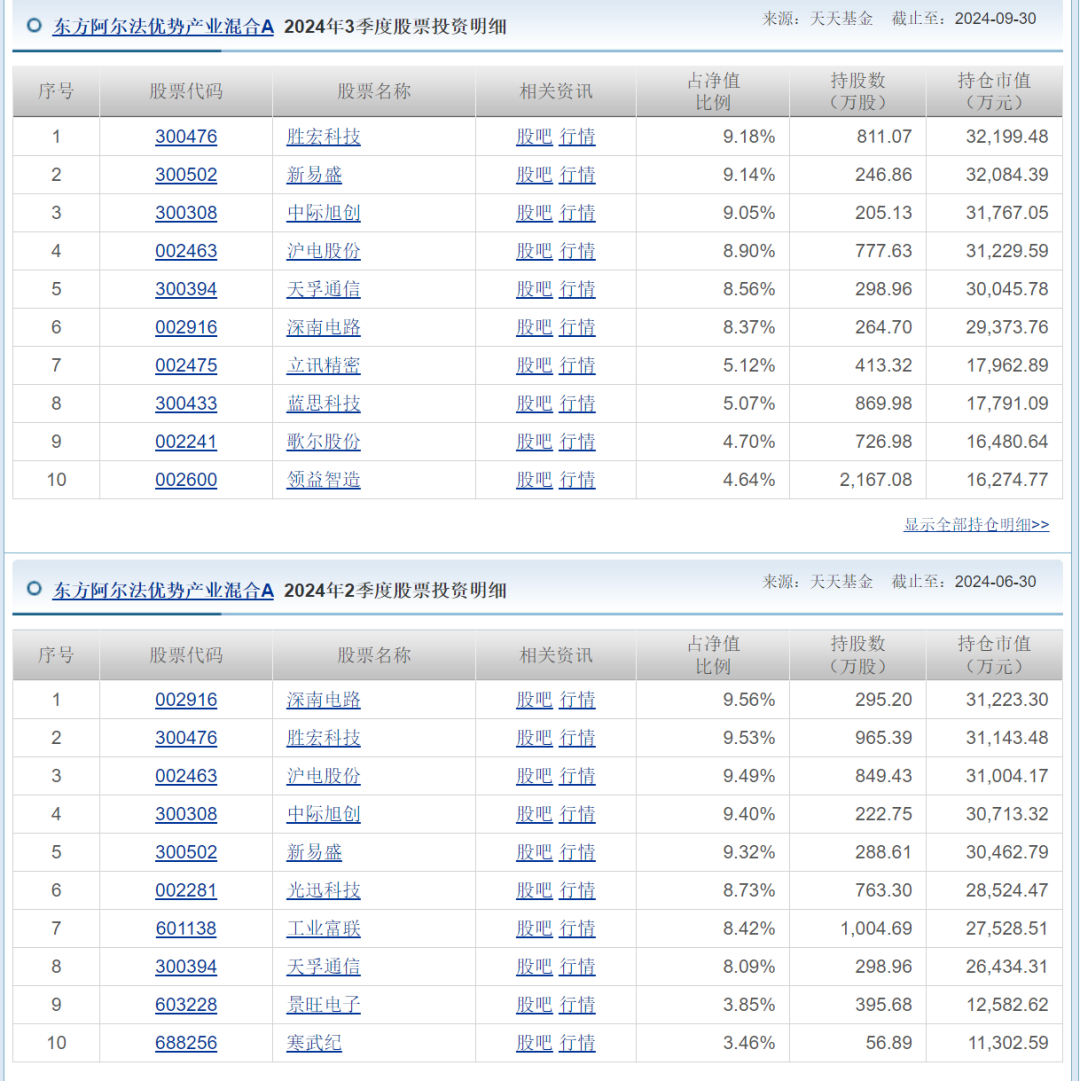
Task: Open 新易盛 stock name in Q3 table
Action: click(314, 174)
